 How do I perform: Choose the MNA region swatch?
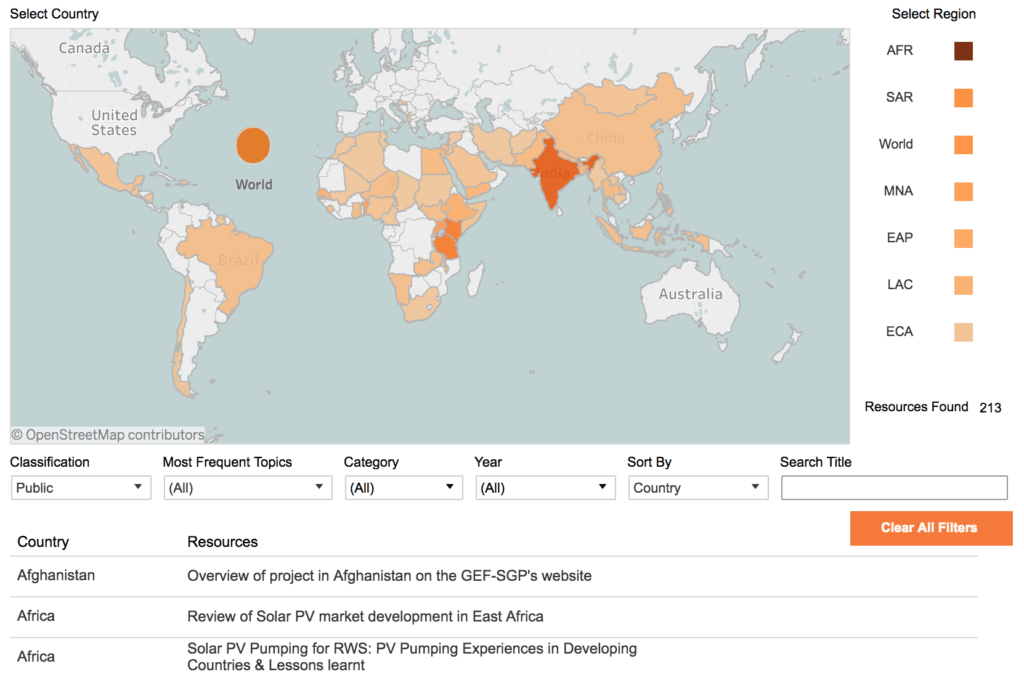pyautogui.click(x=963, y=191)
